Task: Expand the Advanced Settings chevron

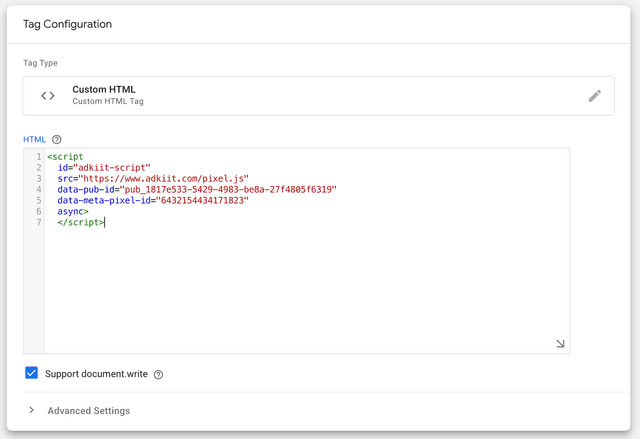Action: point(31,410)
